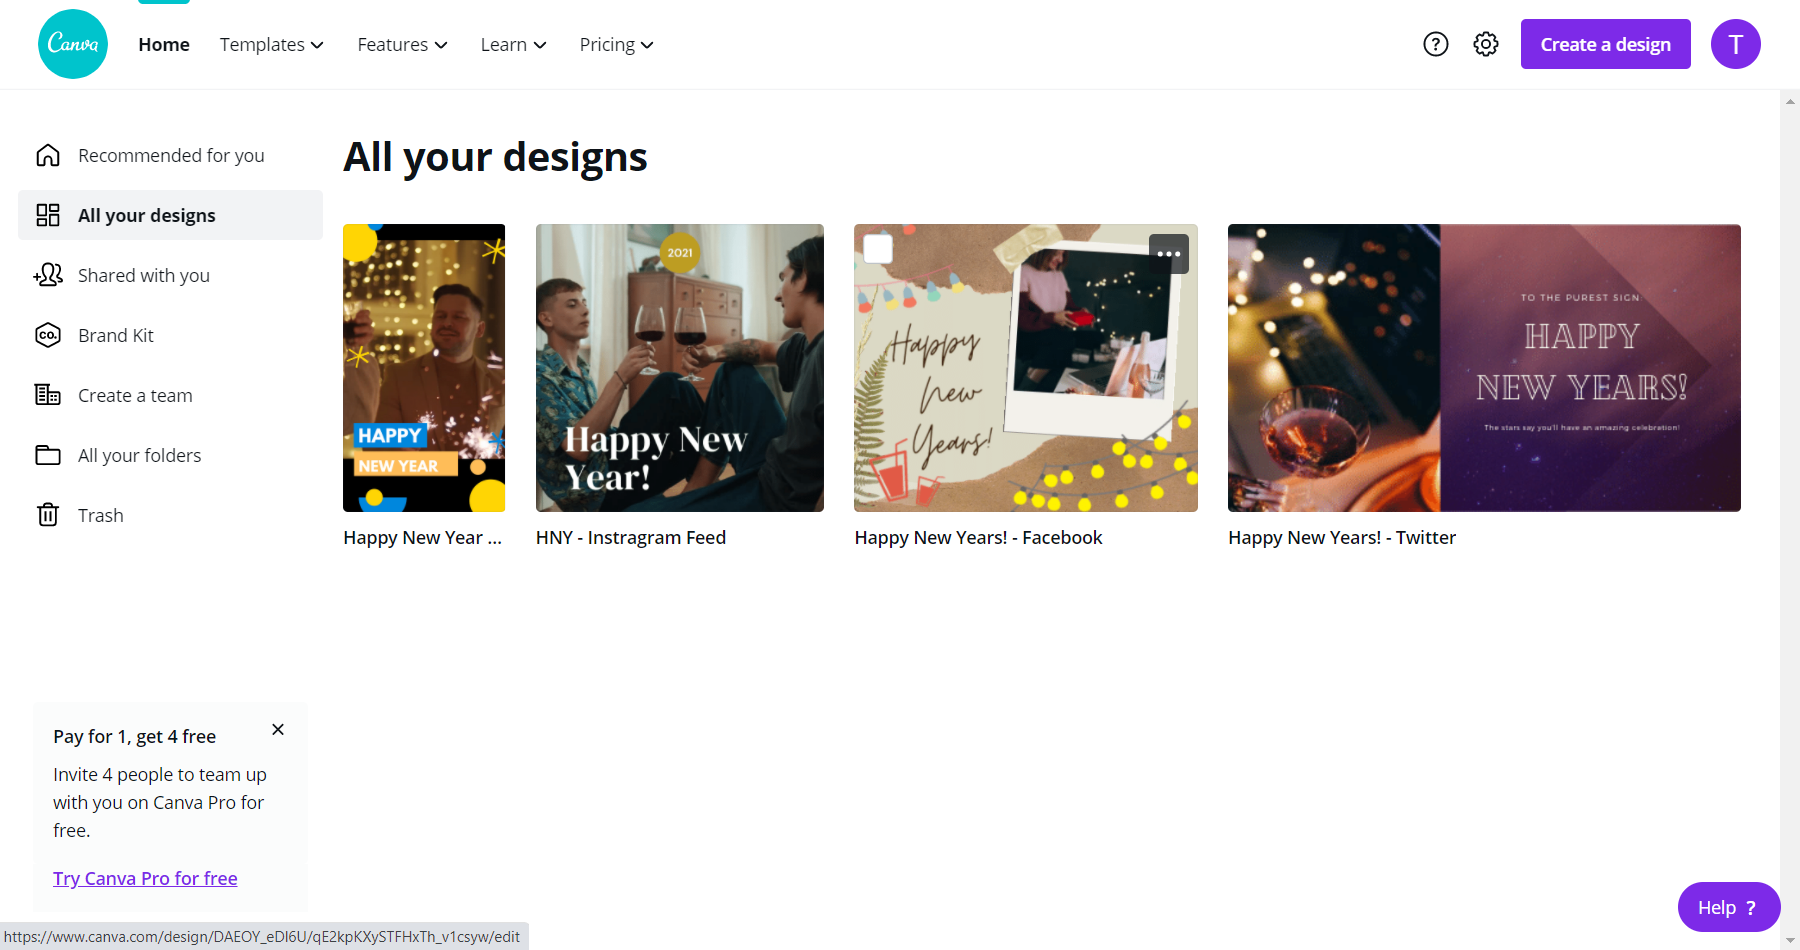
Task: Open the settings gear icon
Action: click(1486, 44)
